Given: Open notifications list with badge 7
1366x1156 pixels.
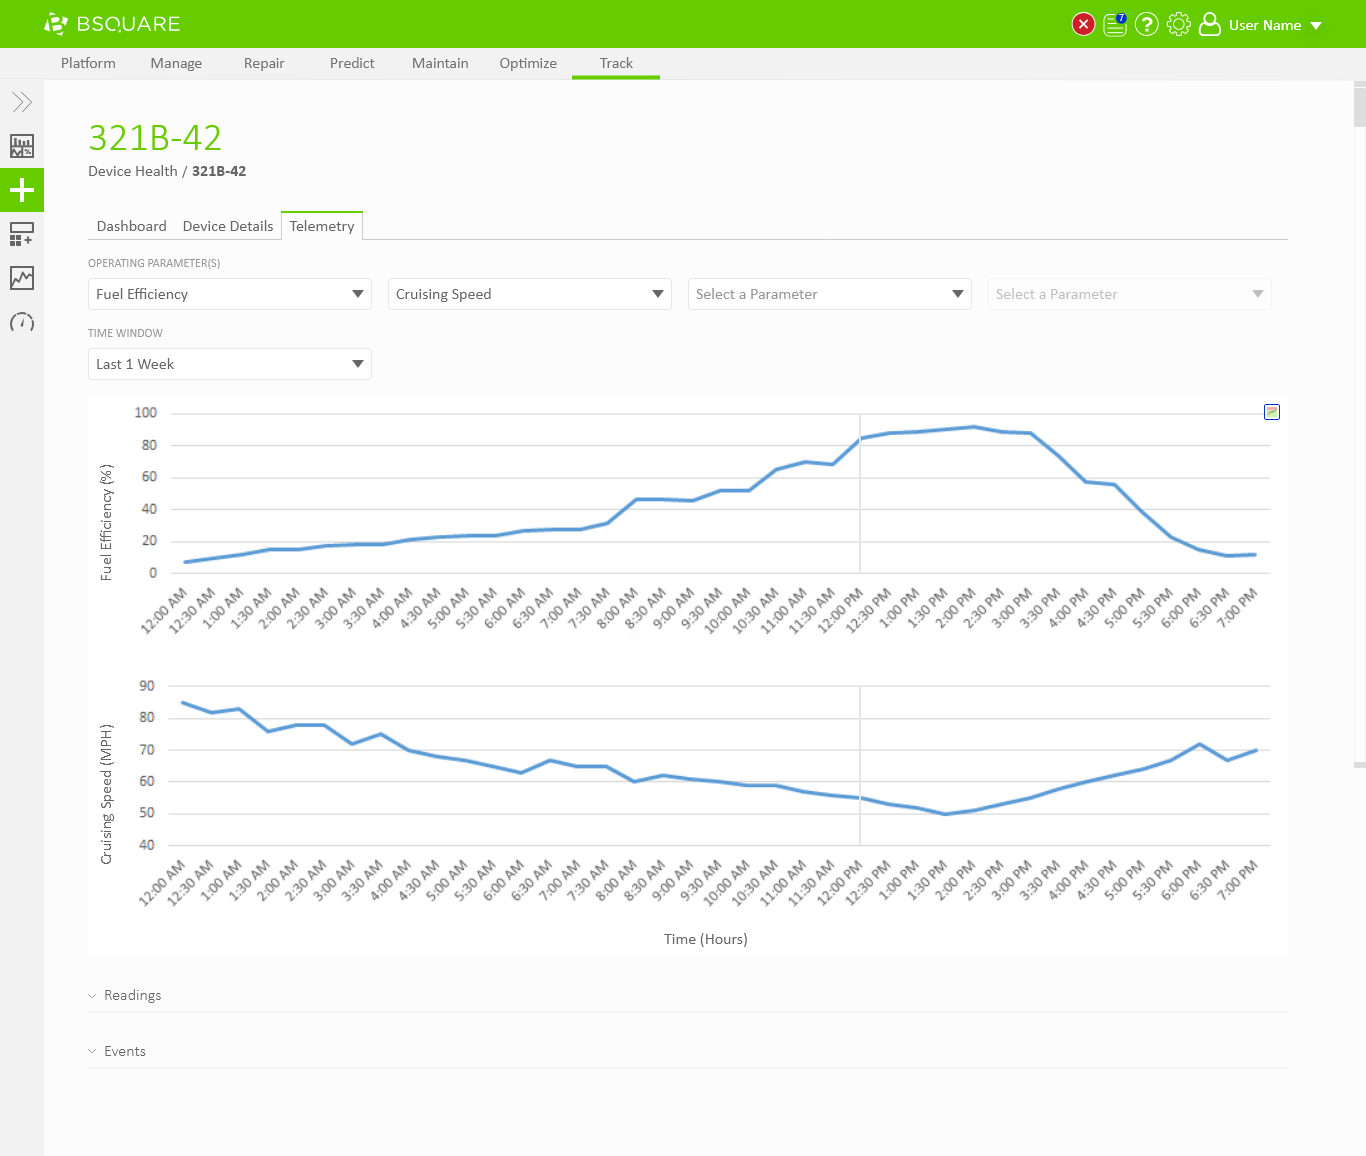Looking at the screenshot, I should click(1115, 24).
